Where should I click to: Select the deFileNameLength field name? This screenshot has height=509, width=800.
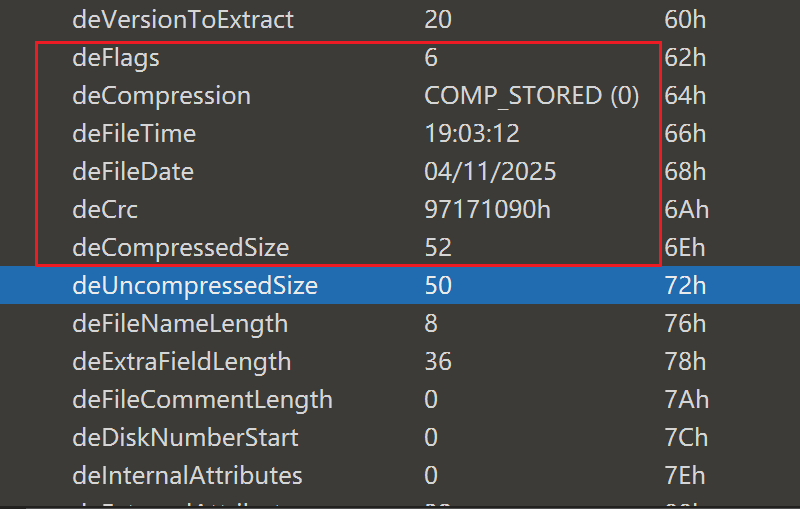click(x=180, y=324)
